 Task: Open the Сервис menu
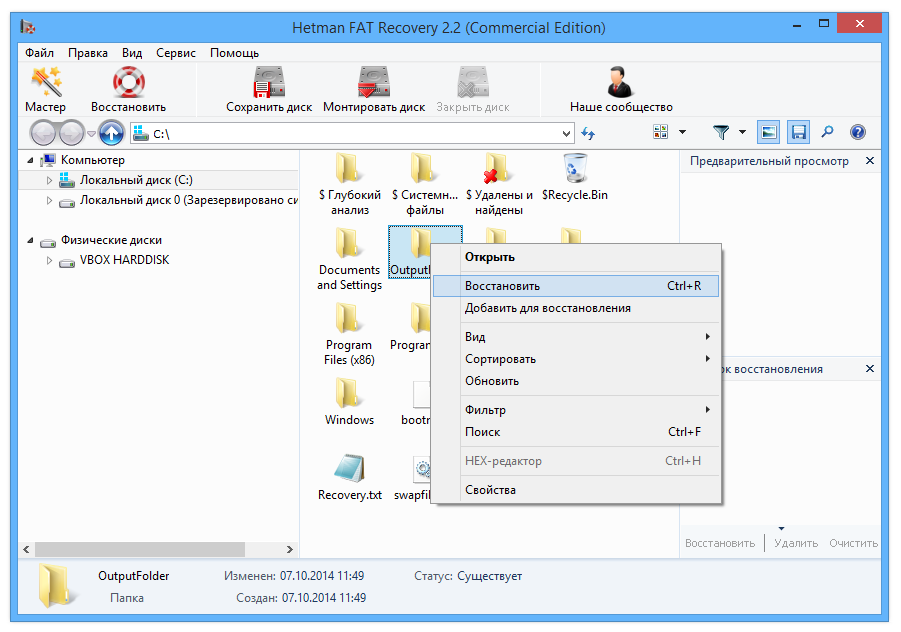click(x=176, y=53)
